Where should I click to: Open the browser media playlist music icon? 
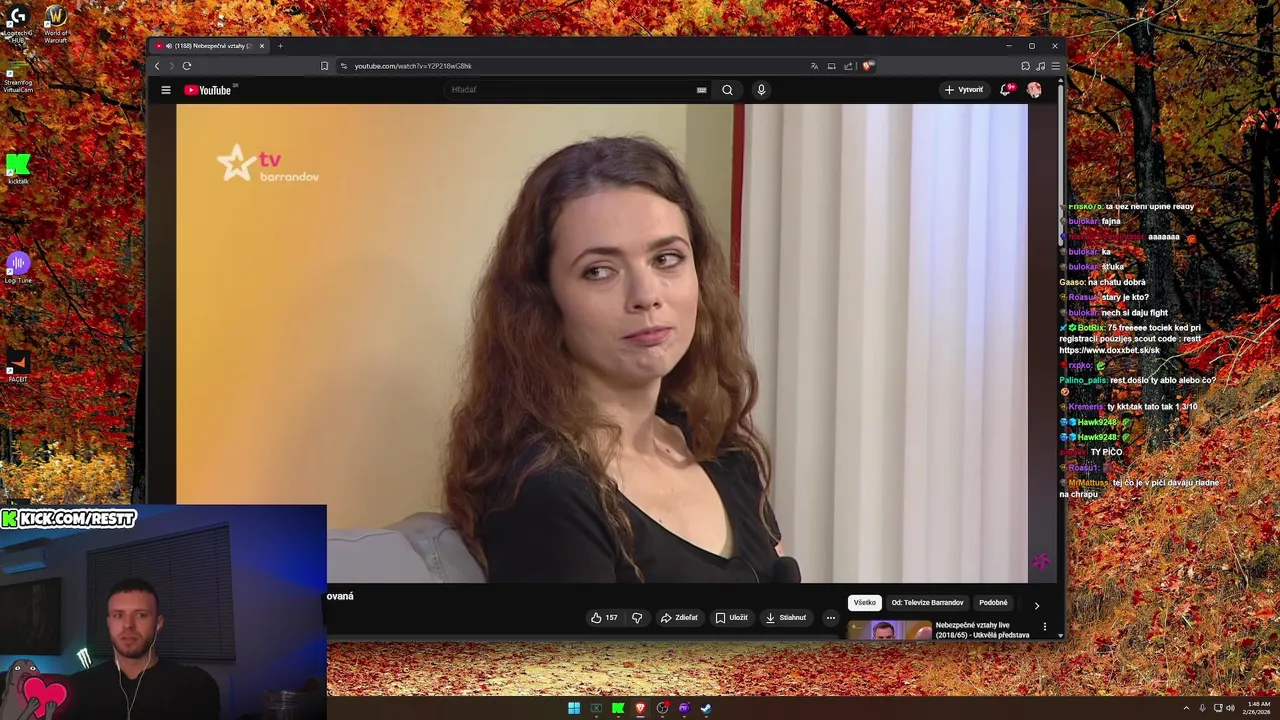point(1040,66)
